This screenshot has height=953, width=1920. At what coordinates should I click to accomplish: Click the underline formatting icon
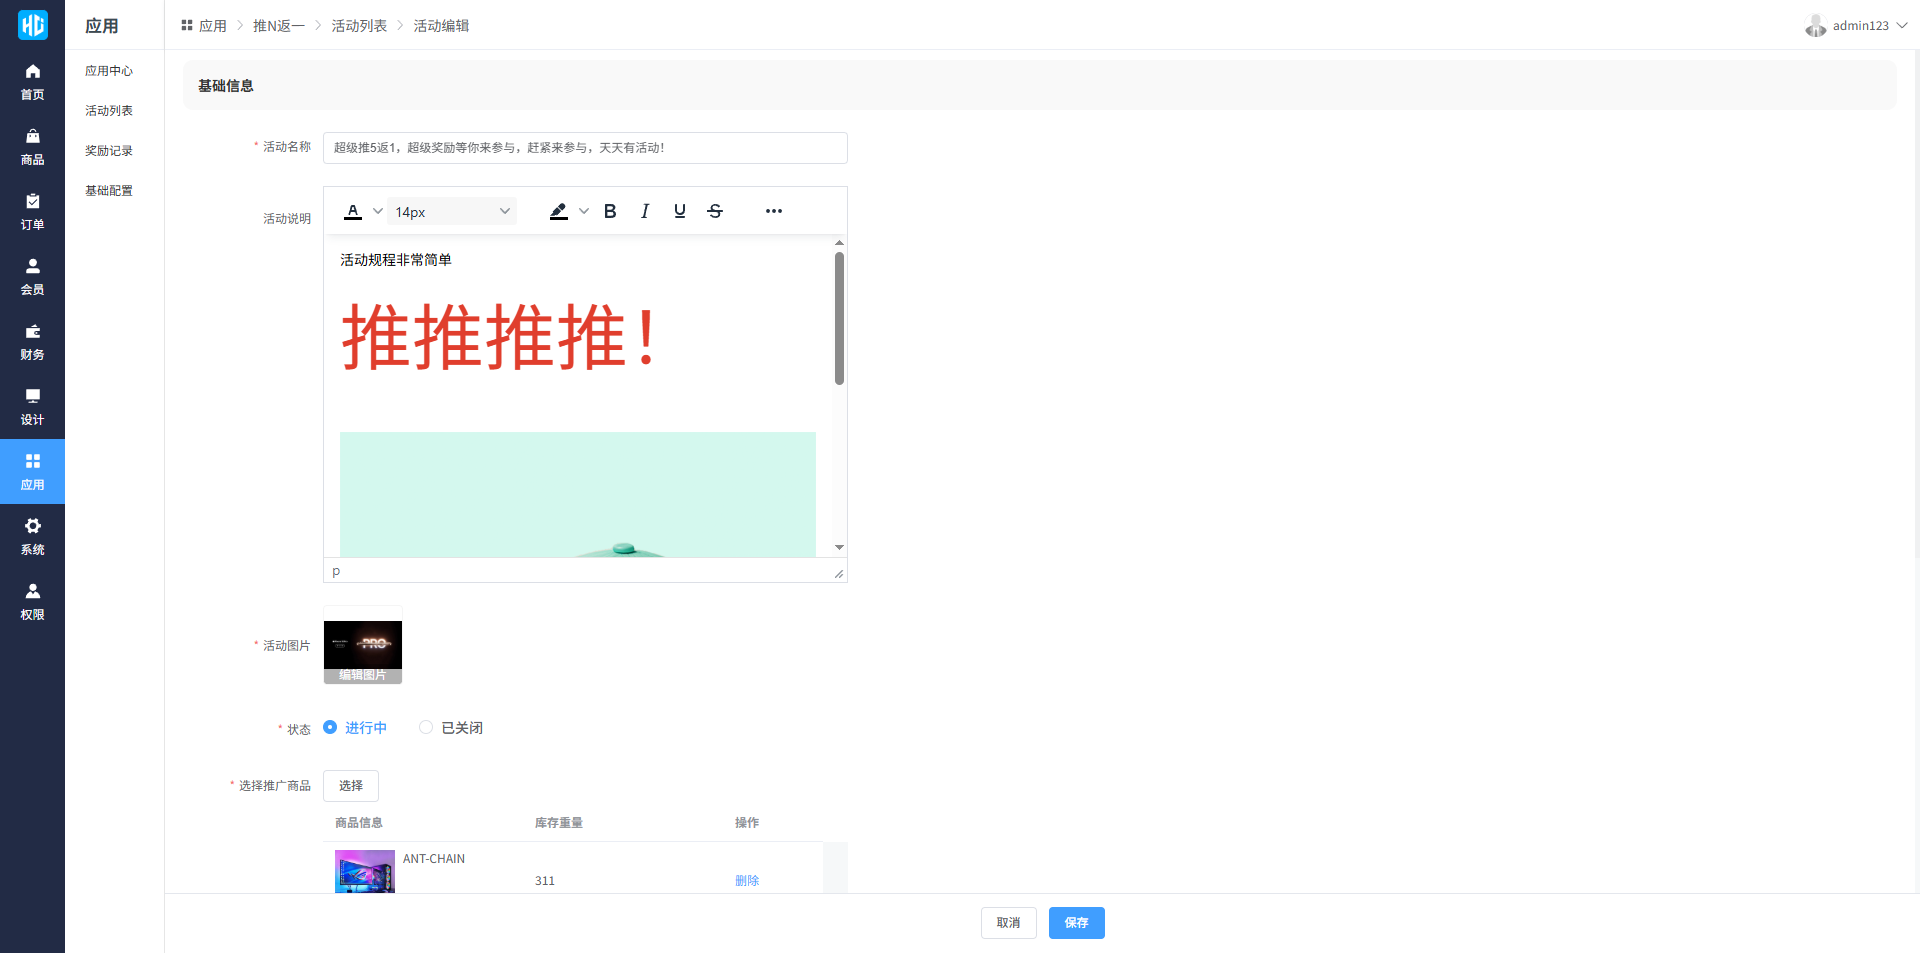pos(680,211)
